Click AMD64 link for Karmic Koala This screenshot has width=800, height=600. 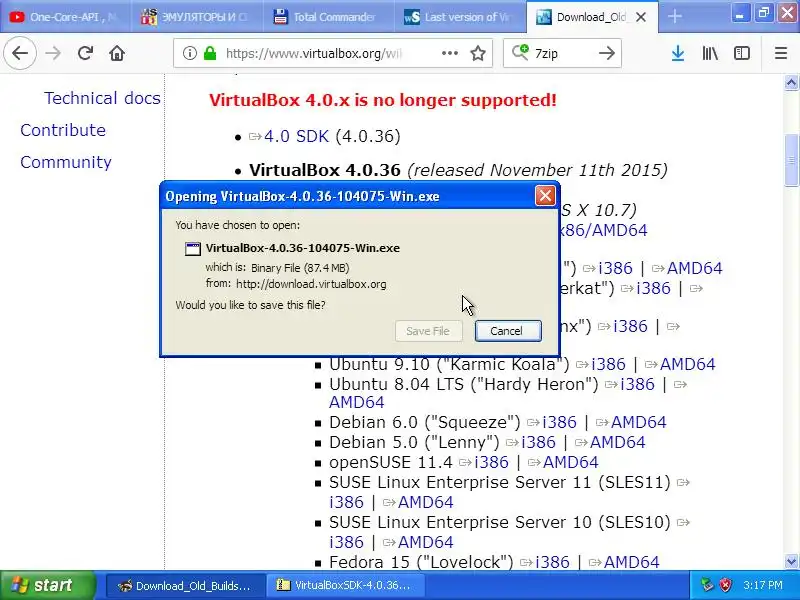(x=687, y=364)
